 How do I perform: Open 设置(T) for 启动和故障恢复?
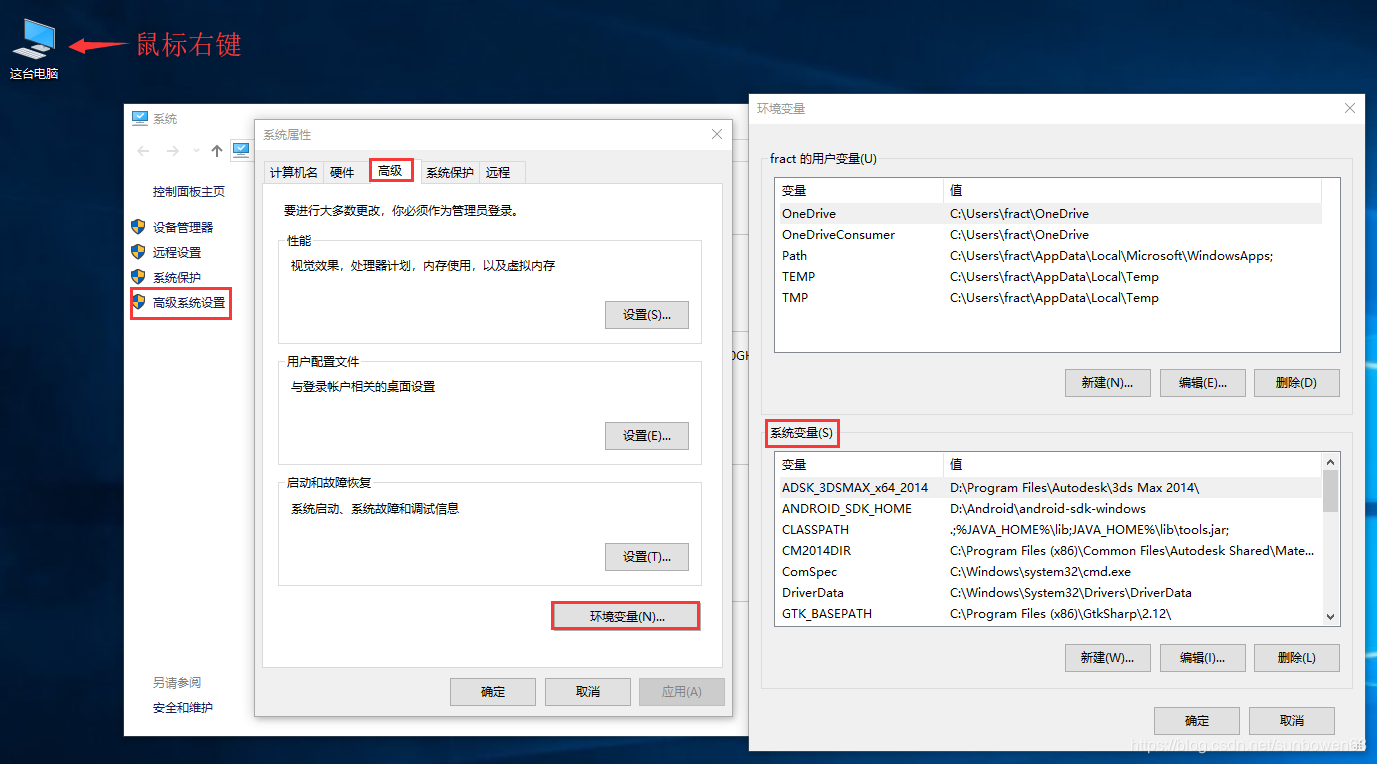click(x=647, y=557)
